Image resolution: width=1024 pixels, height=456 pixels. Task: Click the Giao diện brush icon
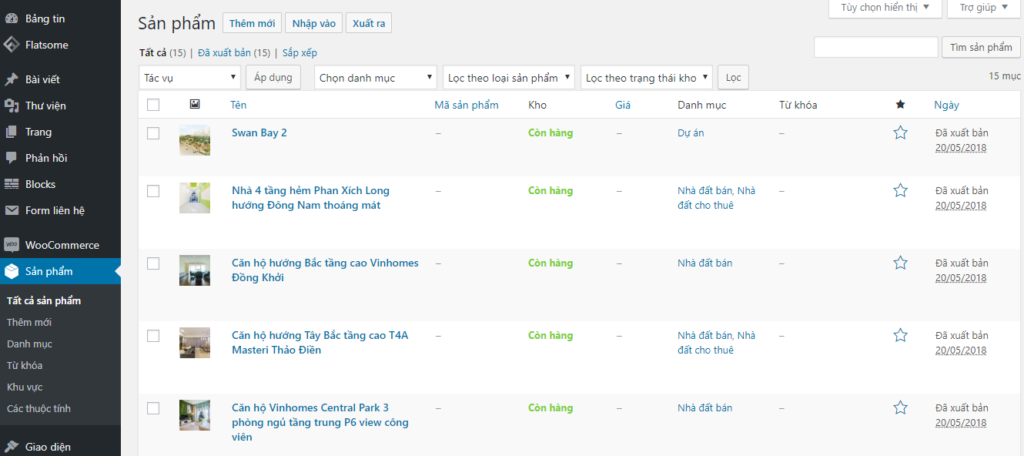(11, 448)
